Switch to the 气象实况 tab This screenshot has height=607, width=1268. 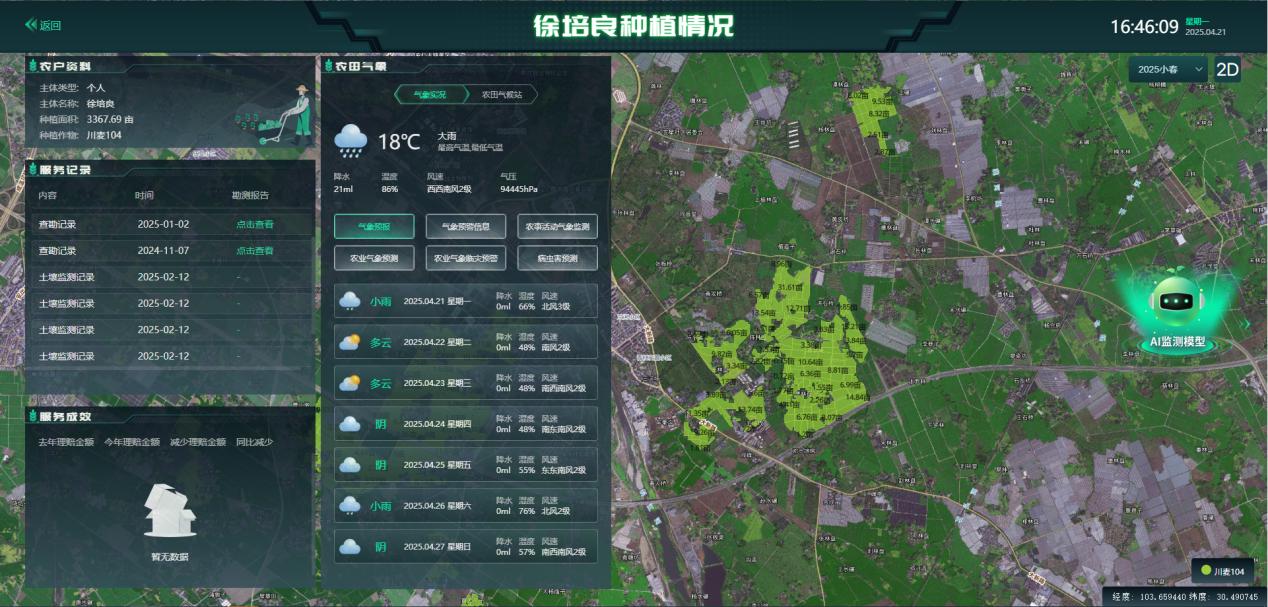tap(430, 94)
